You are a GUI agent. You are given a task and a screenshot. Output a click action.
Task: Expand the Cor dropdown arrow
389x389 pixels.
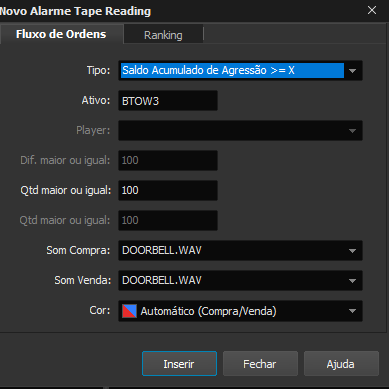(352, 311)
